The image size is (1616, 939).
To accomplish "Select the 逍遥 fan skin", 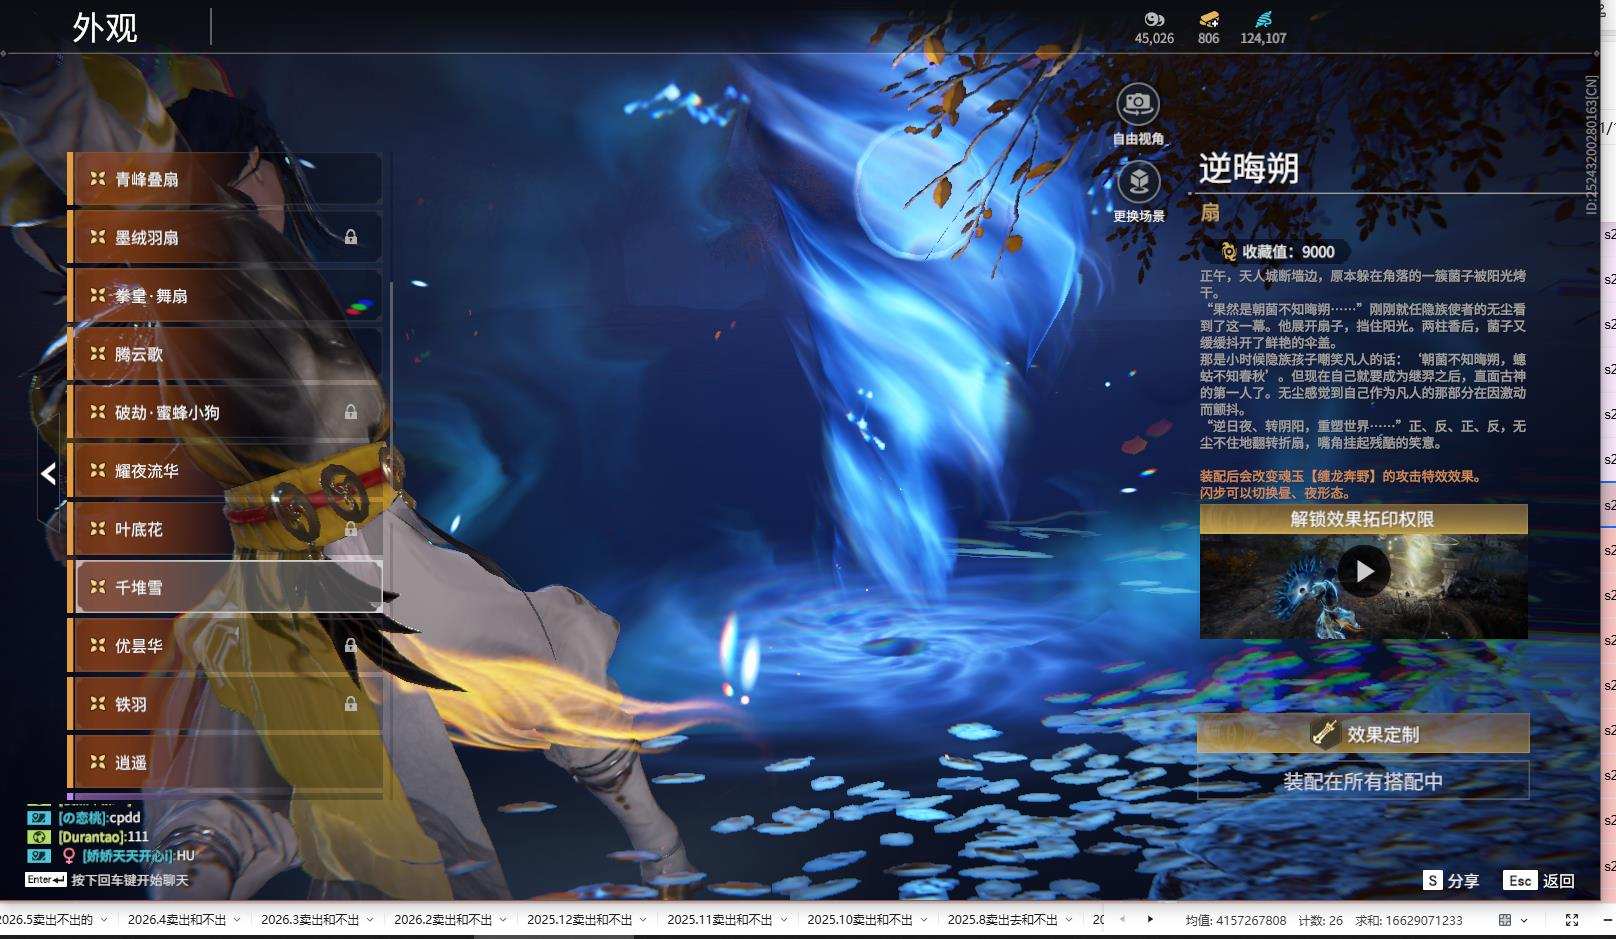I will click(x=225, y=762).
